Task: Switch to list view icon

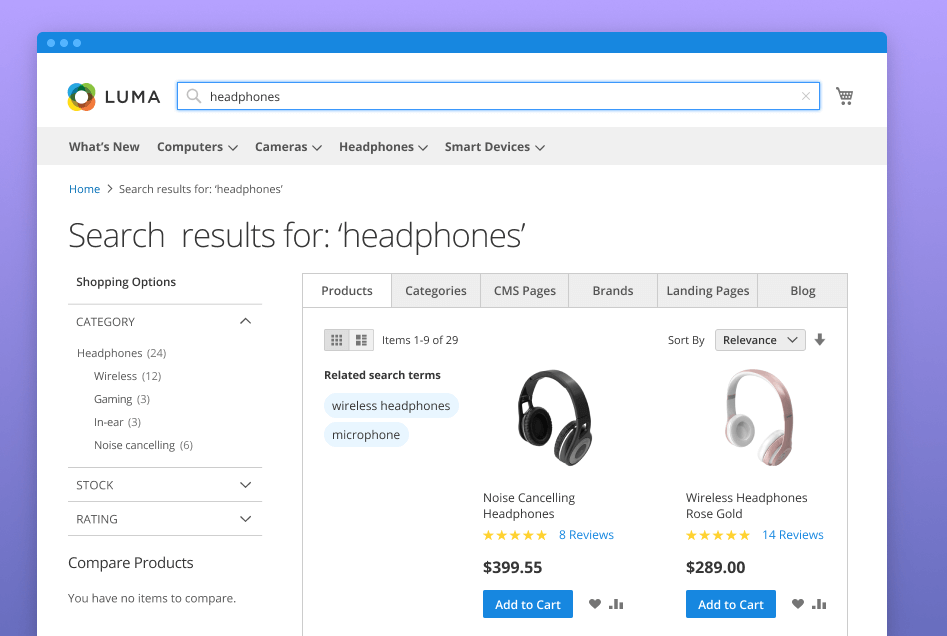Action: click(361, 340)
